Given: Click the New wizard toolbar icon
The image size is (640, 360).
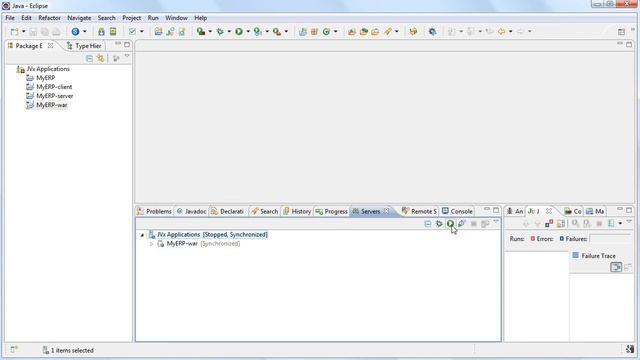Looking at the screenshot, I should pos(15,31).
